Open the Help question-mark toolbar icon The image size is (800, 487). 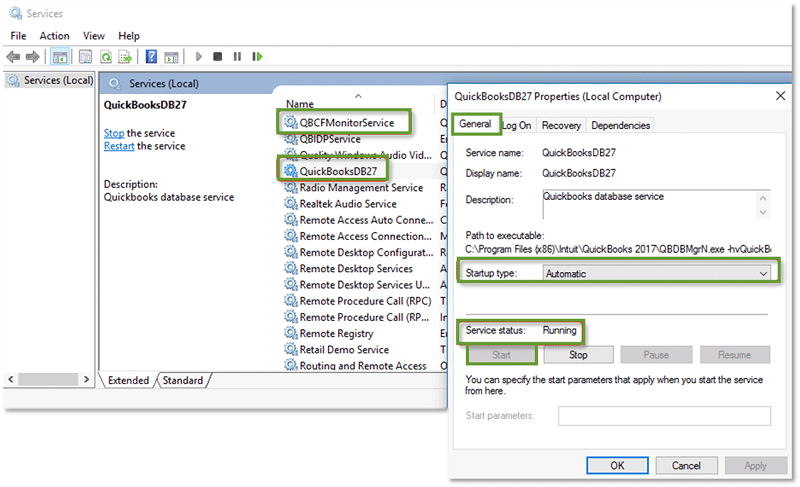(151, 56)
